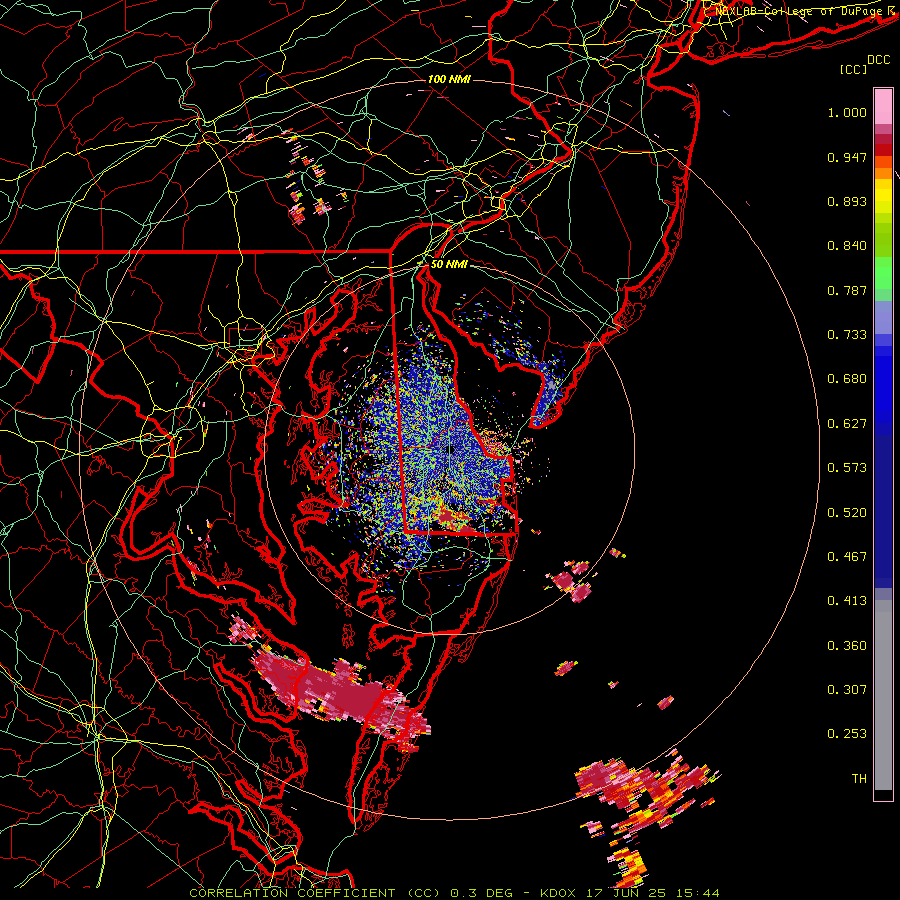This screenshot has width=900, height=900.
Task: Click the 0.413 legend label
Action: pos(847,601)
